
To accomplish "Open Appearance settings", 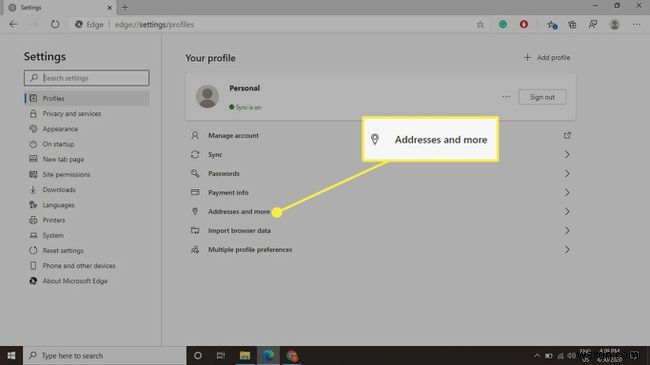I will pos(60,129).
